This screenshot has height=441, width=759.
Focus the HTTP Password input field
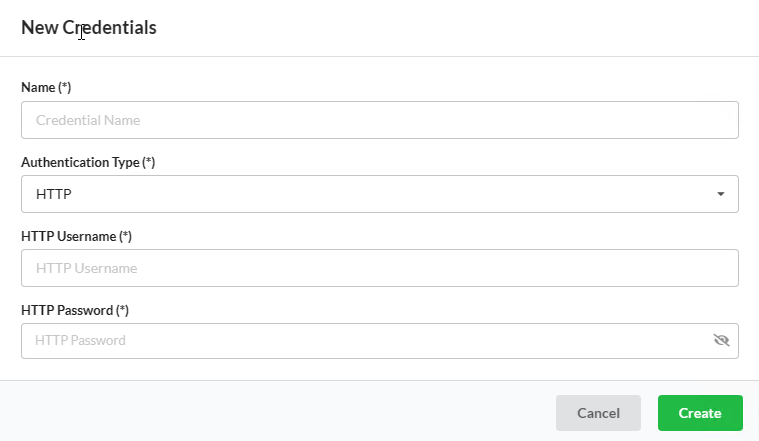[380, 341]
